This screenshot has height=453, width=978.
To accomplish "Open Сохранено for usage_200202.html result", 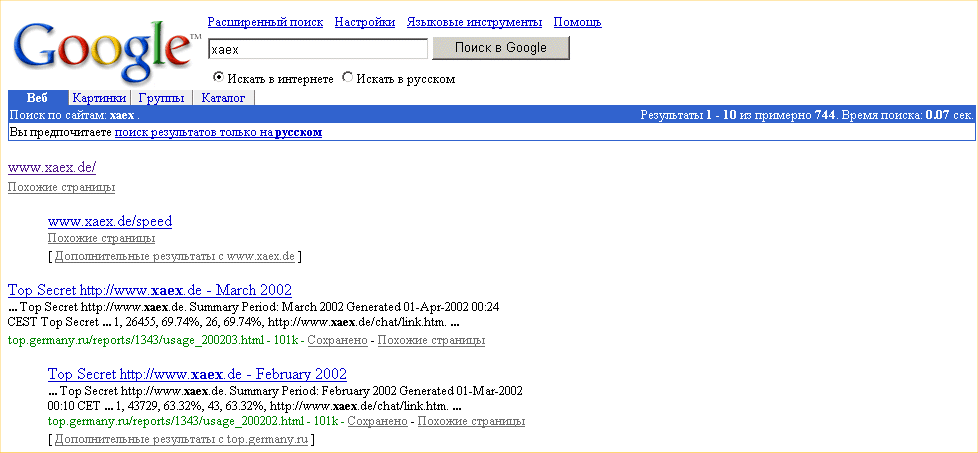I will (x=377, y=421).
